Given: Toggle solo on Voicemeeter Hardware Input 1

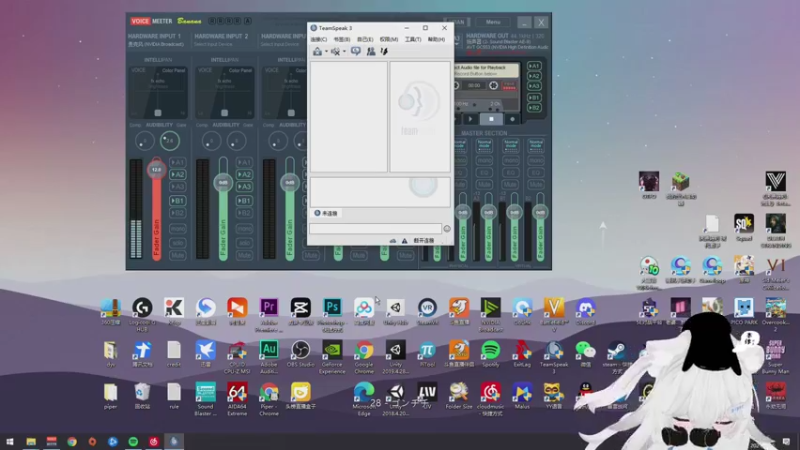Looking at the screenshot, I should click(177, 242).
